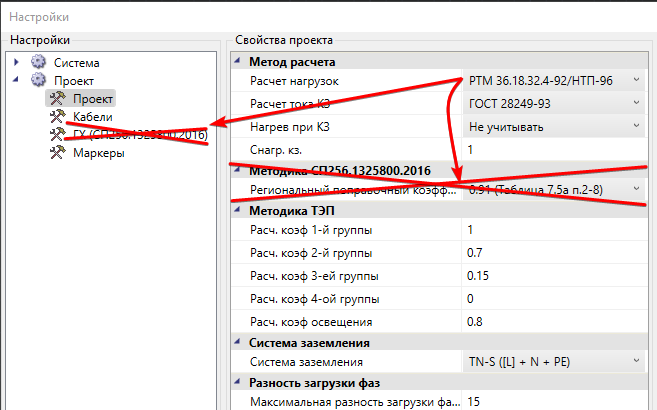
Task: Edit the Расч. коэф 2-й группы value
Action: click(x=553, y=252)
